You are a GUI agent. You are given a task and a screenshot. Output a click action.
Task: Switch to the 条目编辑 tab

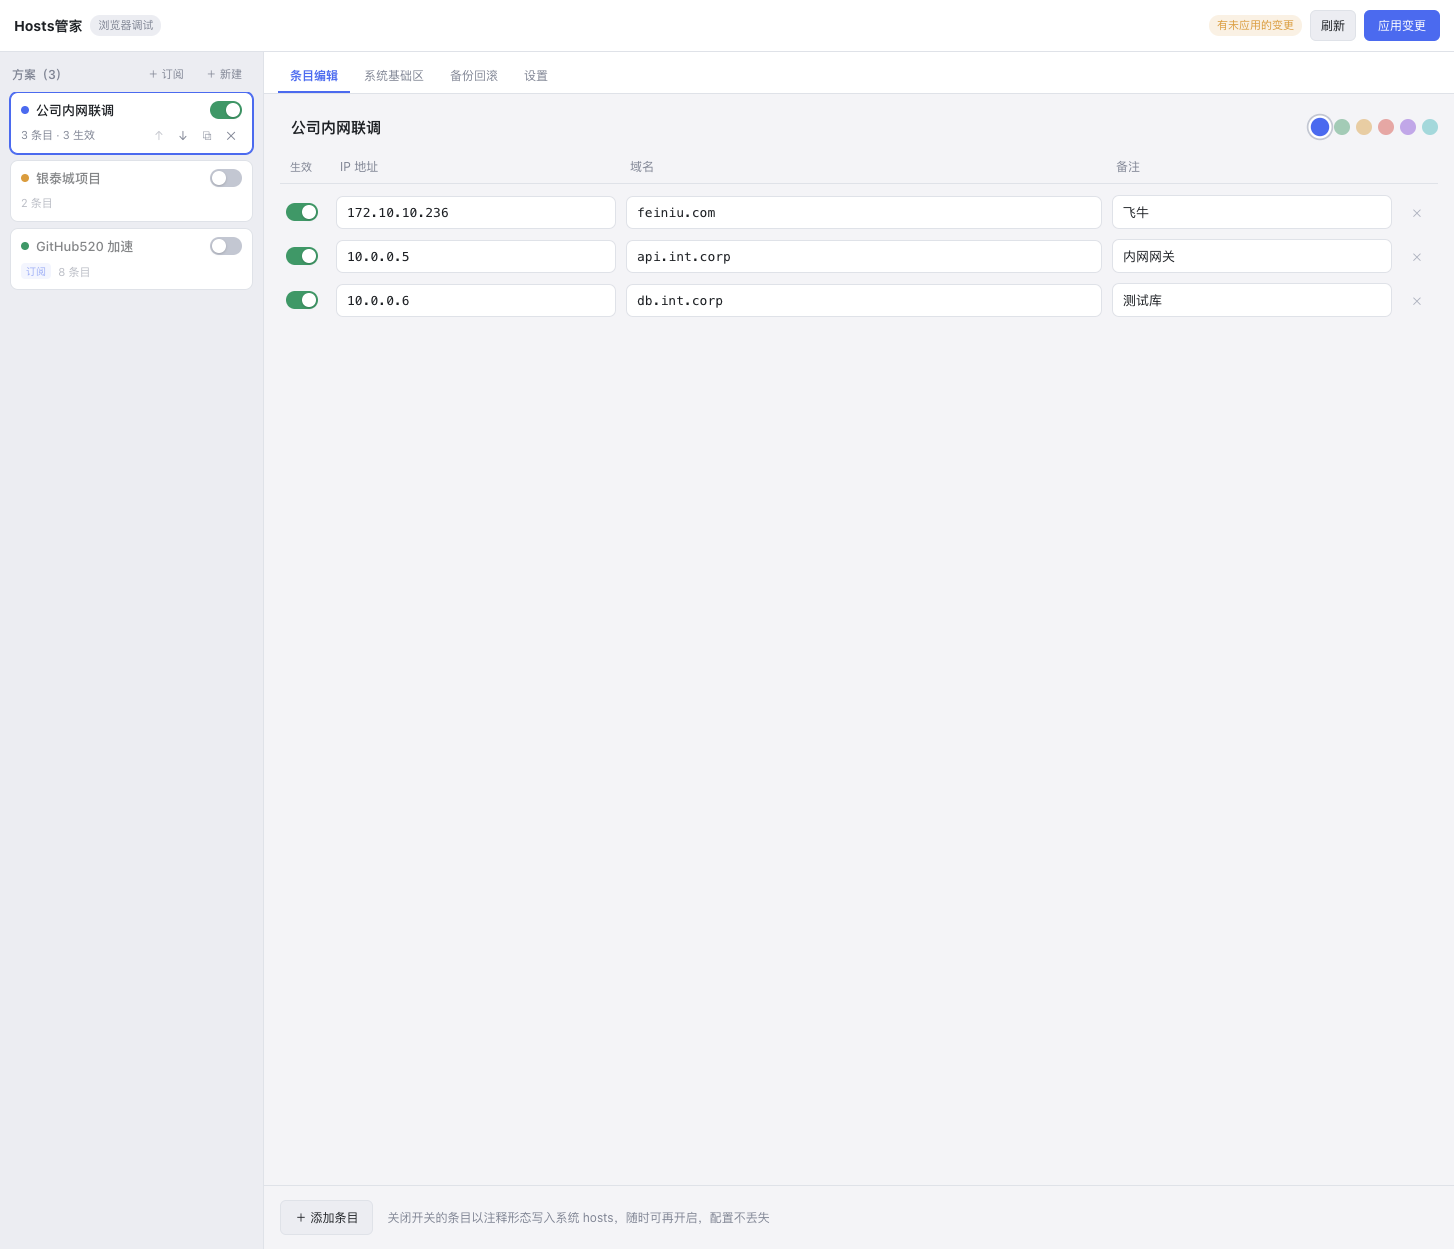click(314, 76)
